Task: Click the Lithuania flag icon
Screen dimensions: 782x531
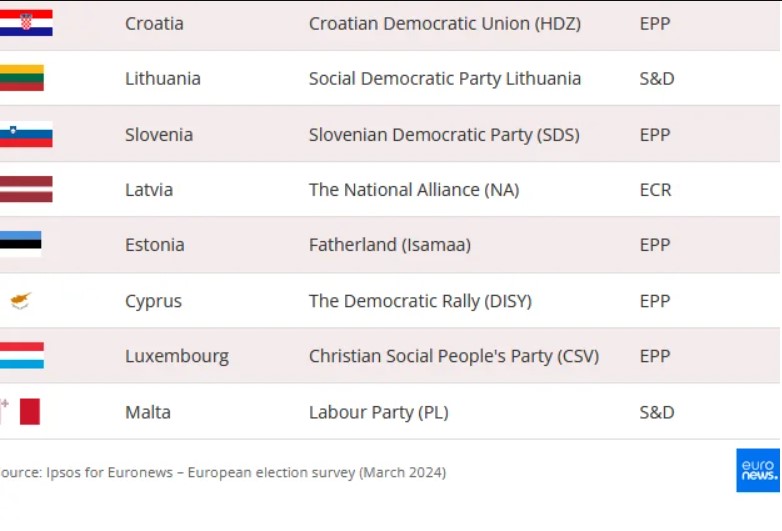Action: click(x=22, y=78)
